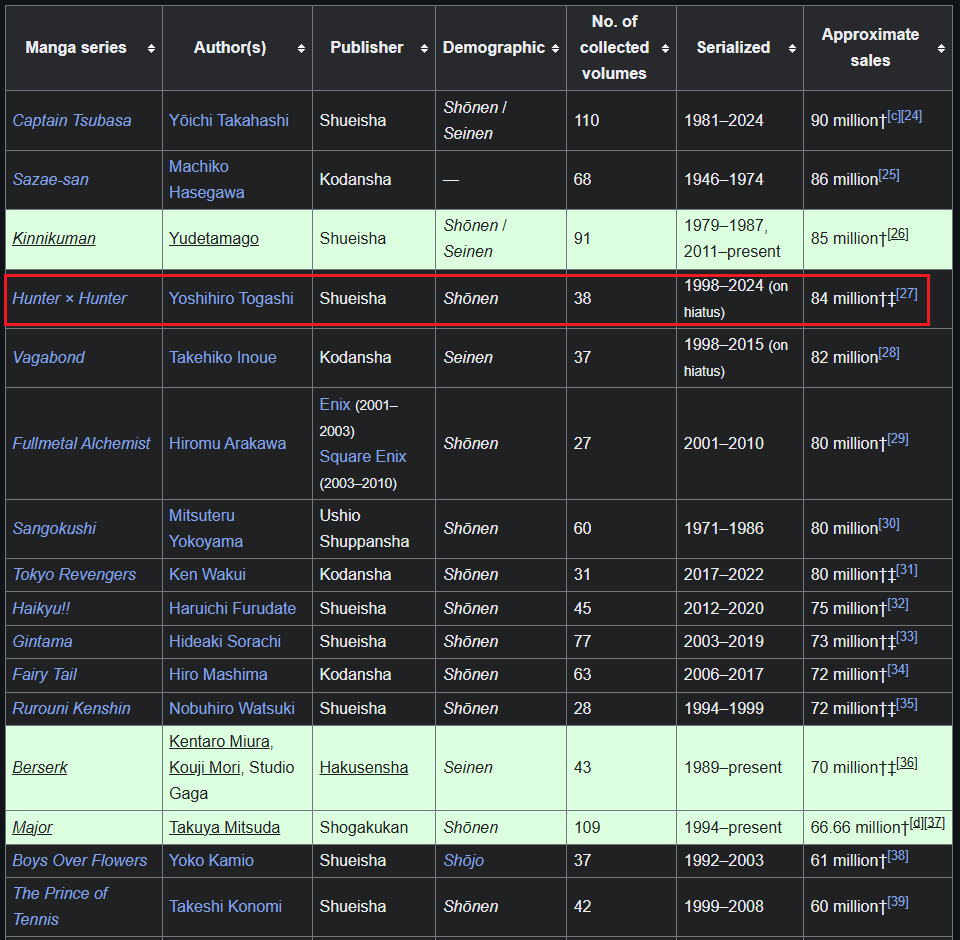Open Yoshihiro Togashi author page

231,298
